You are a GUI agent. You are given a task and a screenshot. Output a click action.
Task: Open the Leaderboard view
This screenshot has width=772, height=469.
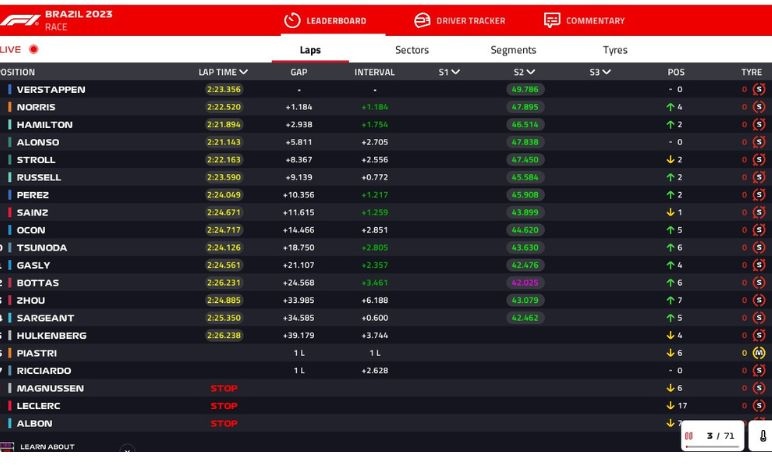(x=325, y=20)
